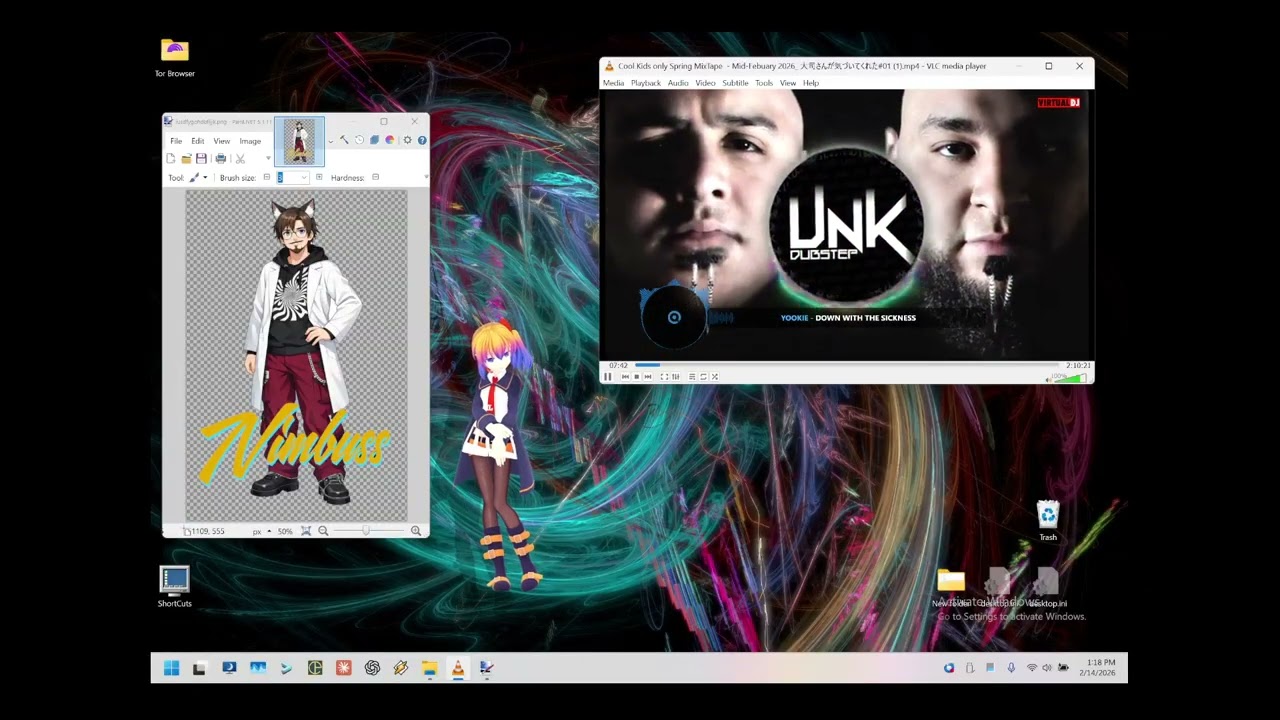Screen dimensions: 1280x720
Task: Click the New file icon in Paint.NET
Action: 171,158
